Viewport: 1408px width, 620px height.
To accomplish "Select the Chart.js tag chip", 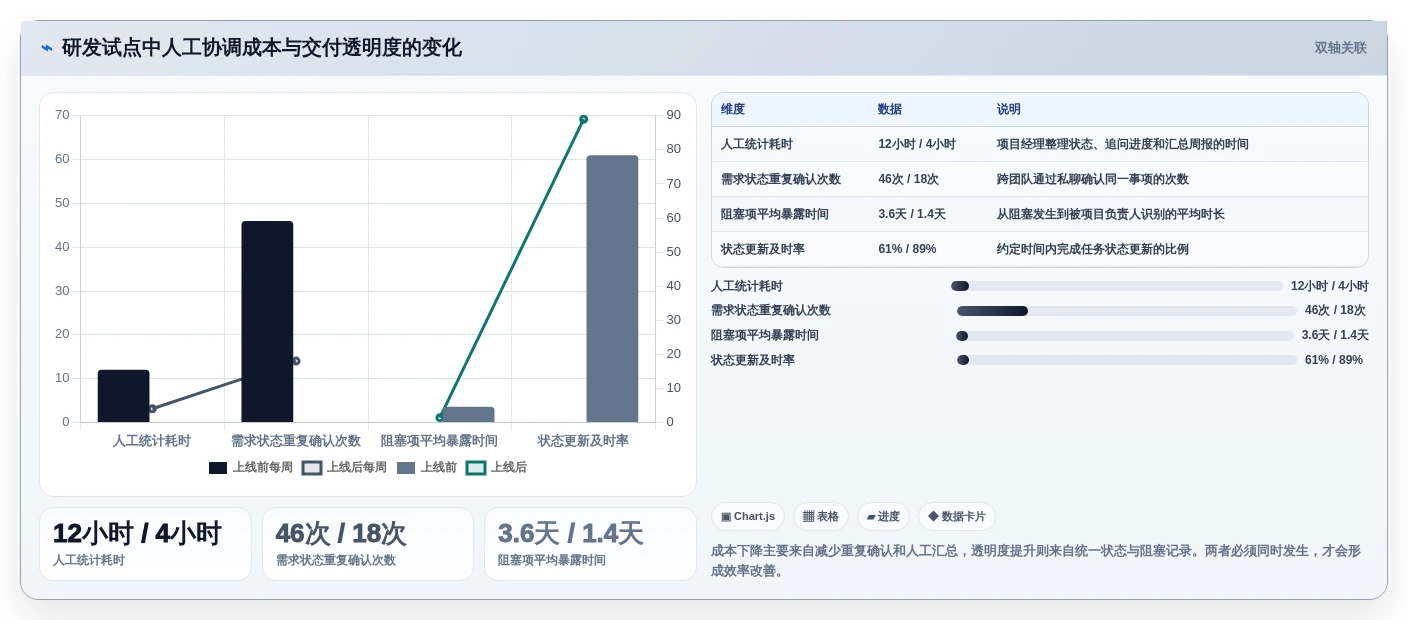I will (748, 517).
